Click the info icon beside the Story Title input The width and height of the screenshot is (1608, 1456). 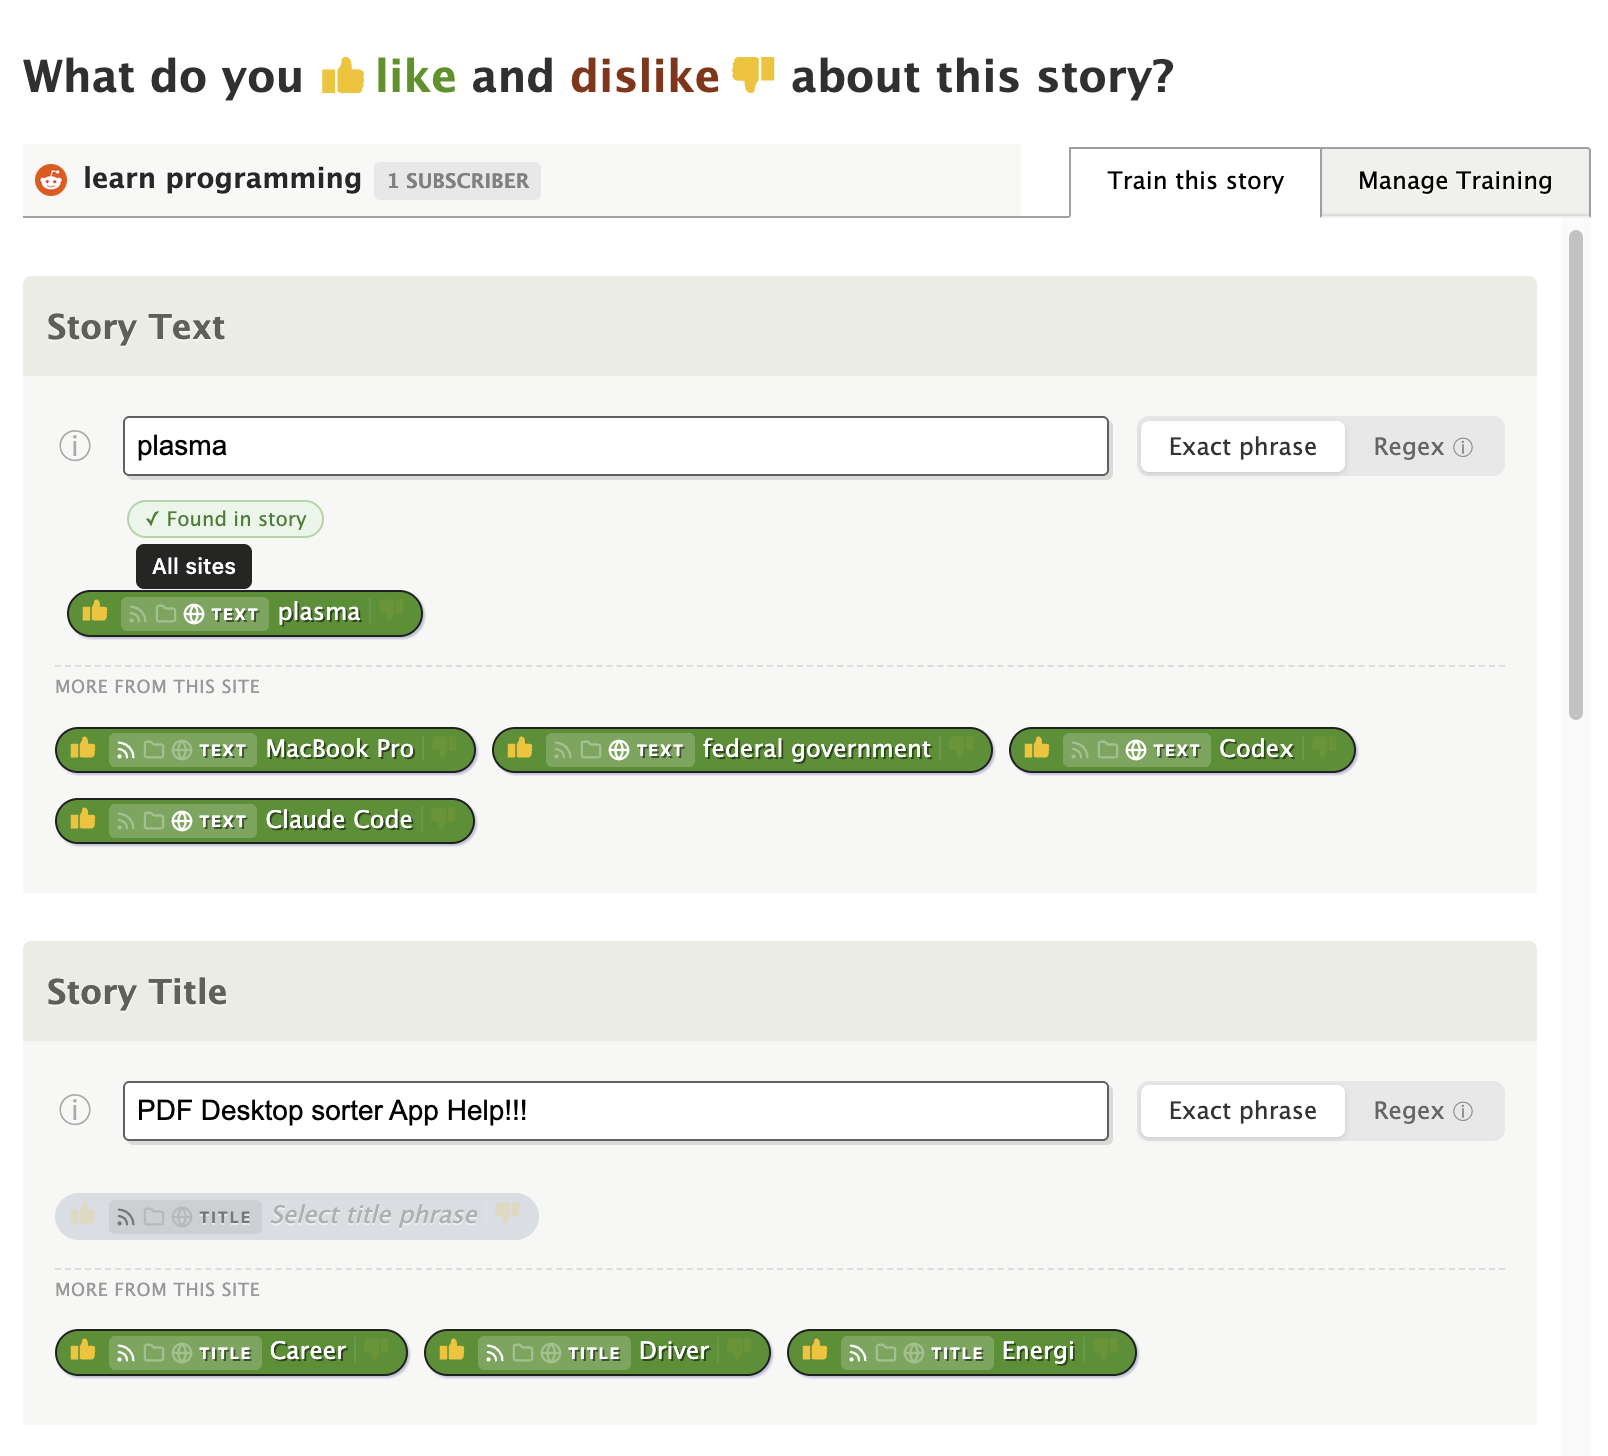(75, 1110)
